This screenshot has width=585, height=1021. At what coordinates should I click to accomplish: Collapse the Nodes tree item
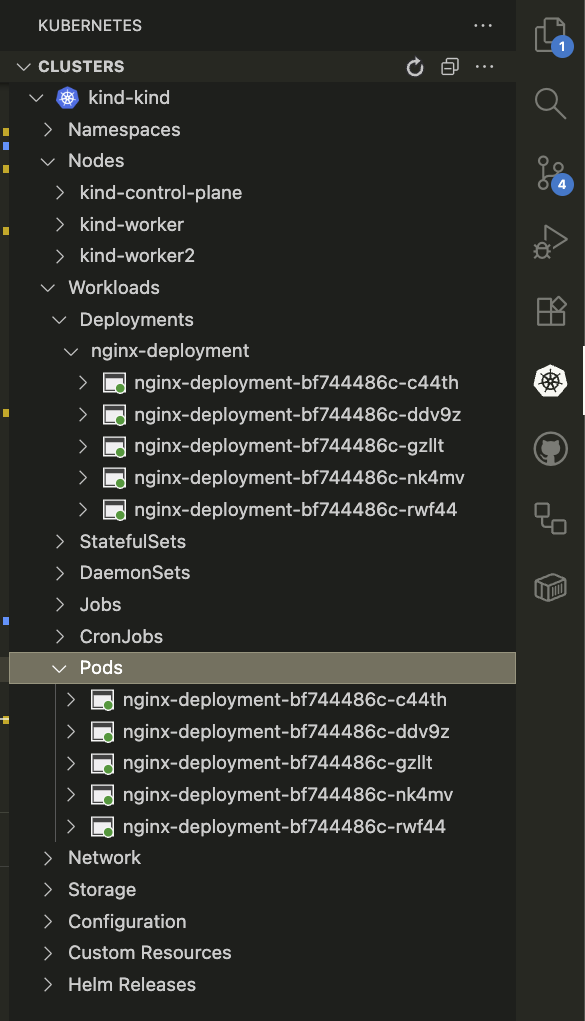point(48,161)
